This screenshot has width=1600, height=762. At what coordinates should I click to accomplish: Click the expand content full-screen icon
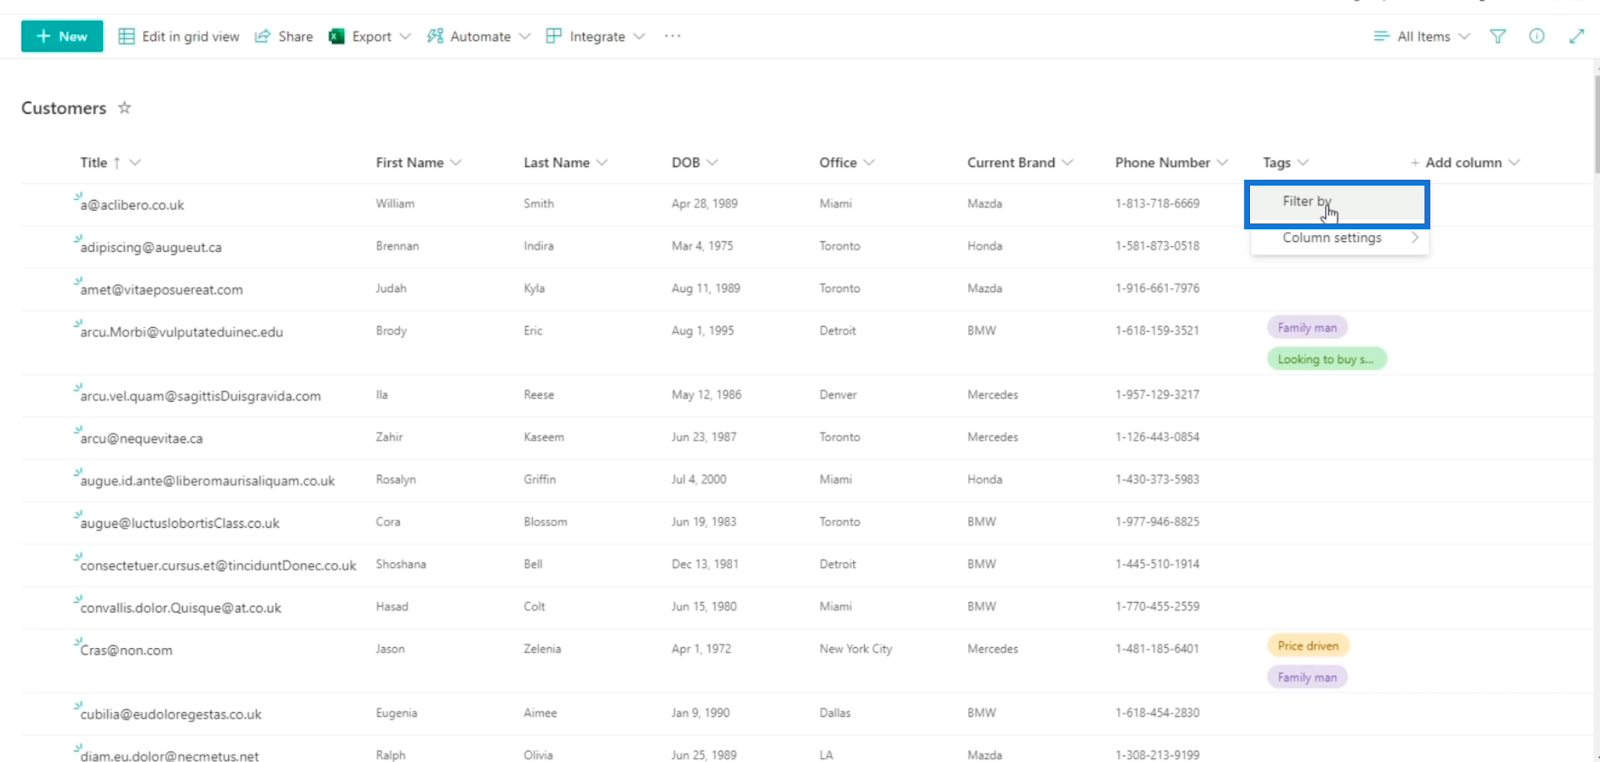[x=1577, y=36]
